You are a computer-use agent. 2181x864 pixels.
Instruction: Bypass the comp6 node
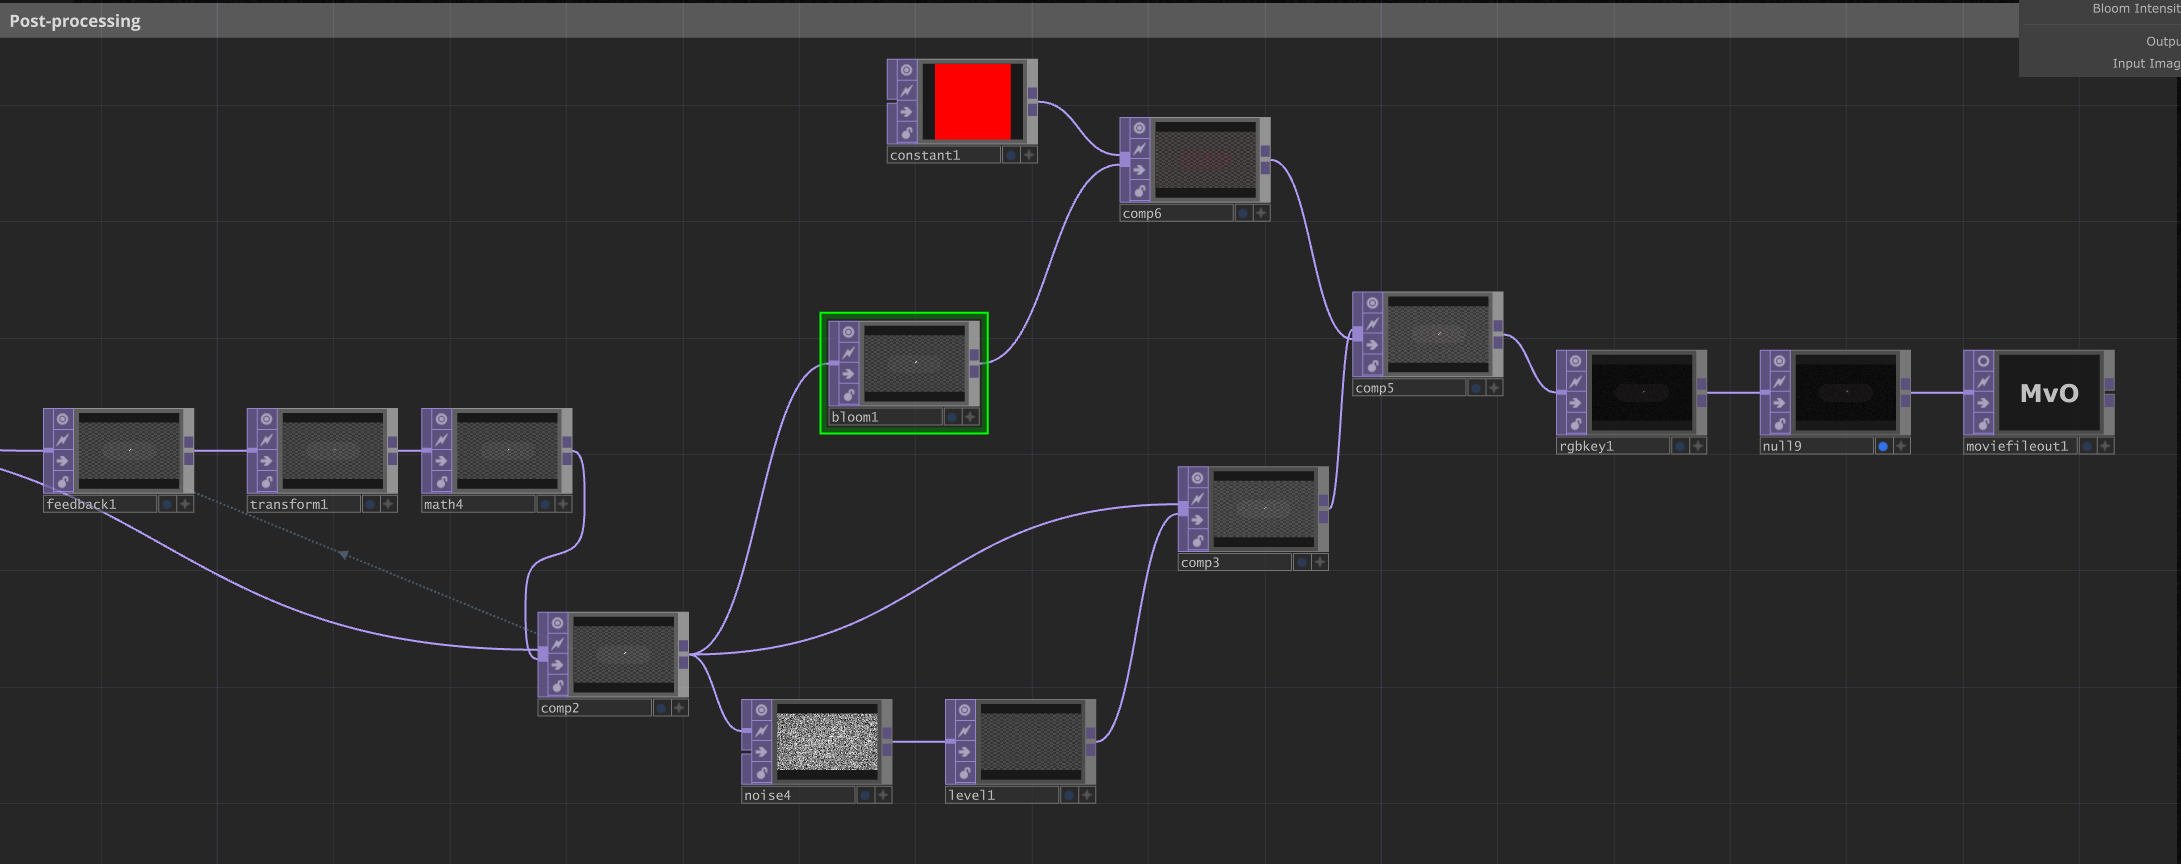point(1139,170)
